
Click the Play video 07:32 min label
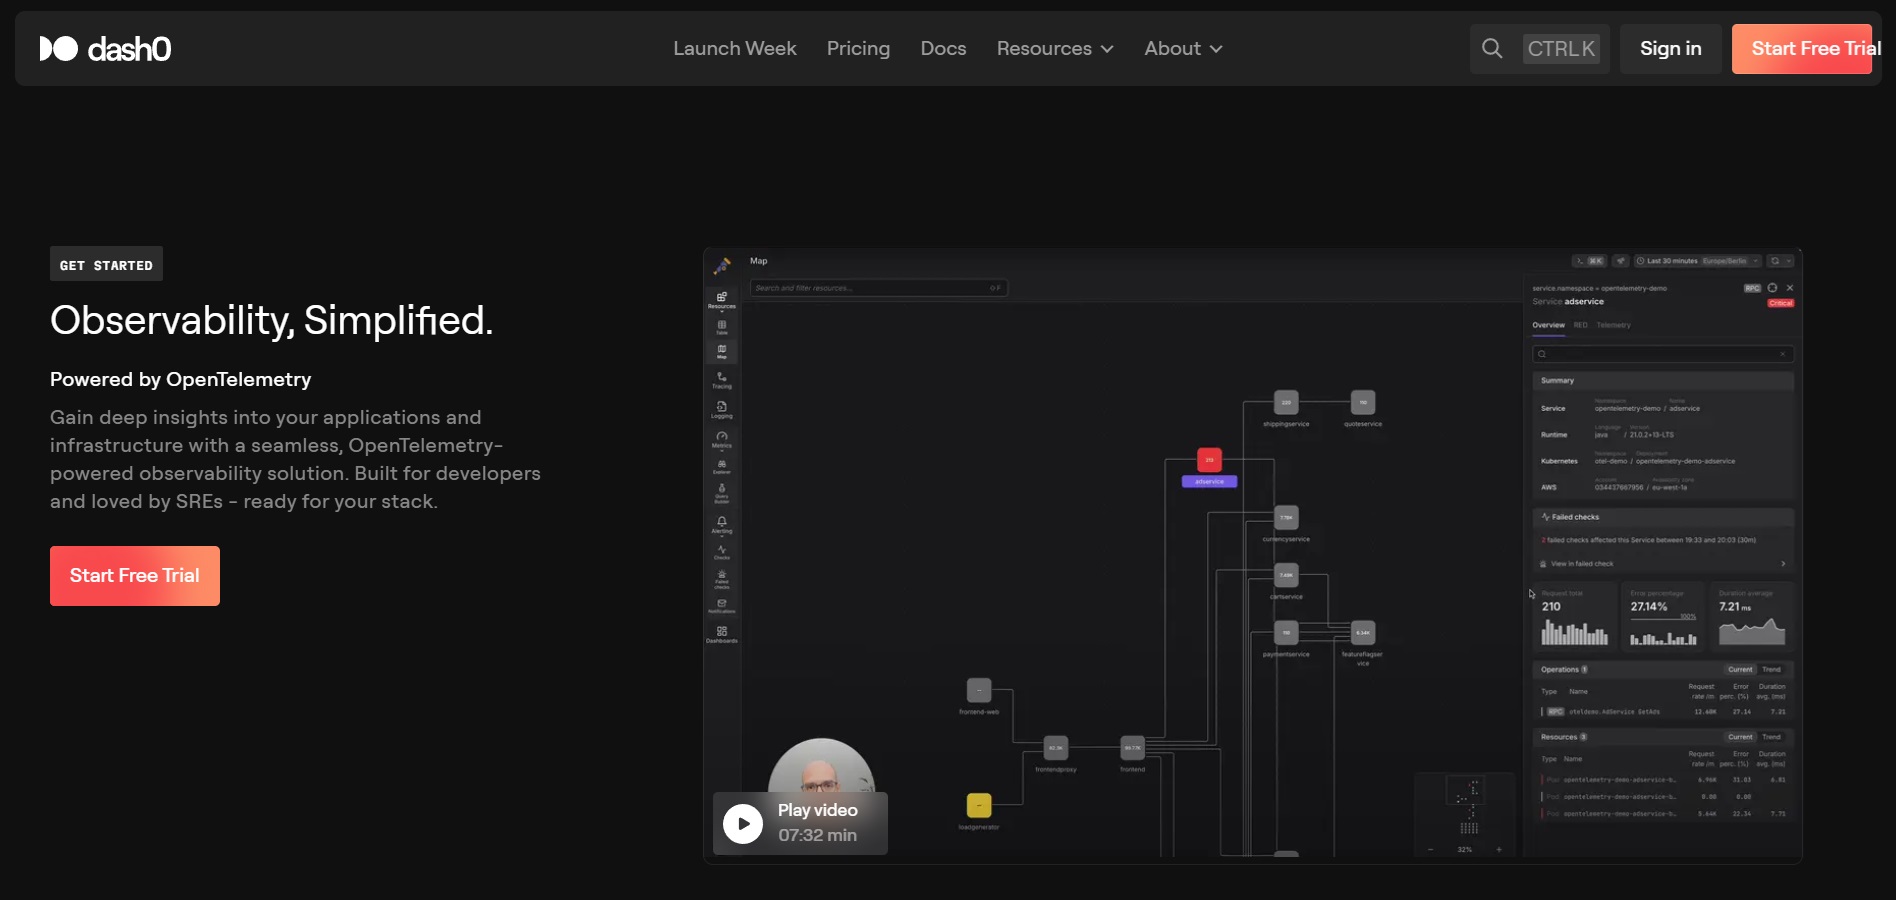point(818,822)
